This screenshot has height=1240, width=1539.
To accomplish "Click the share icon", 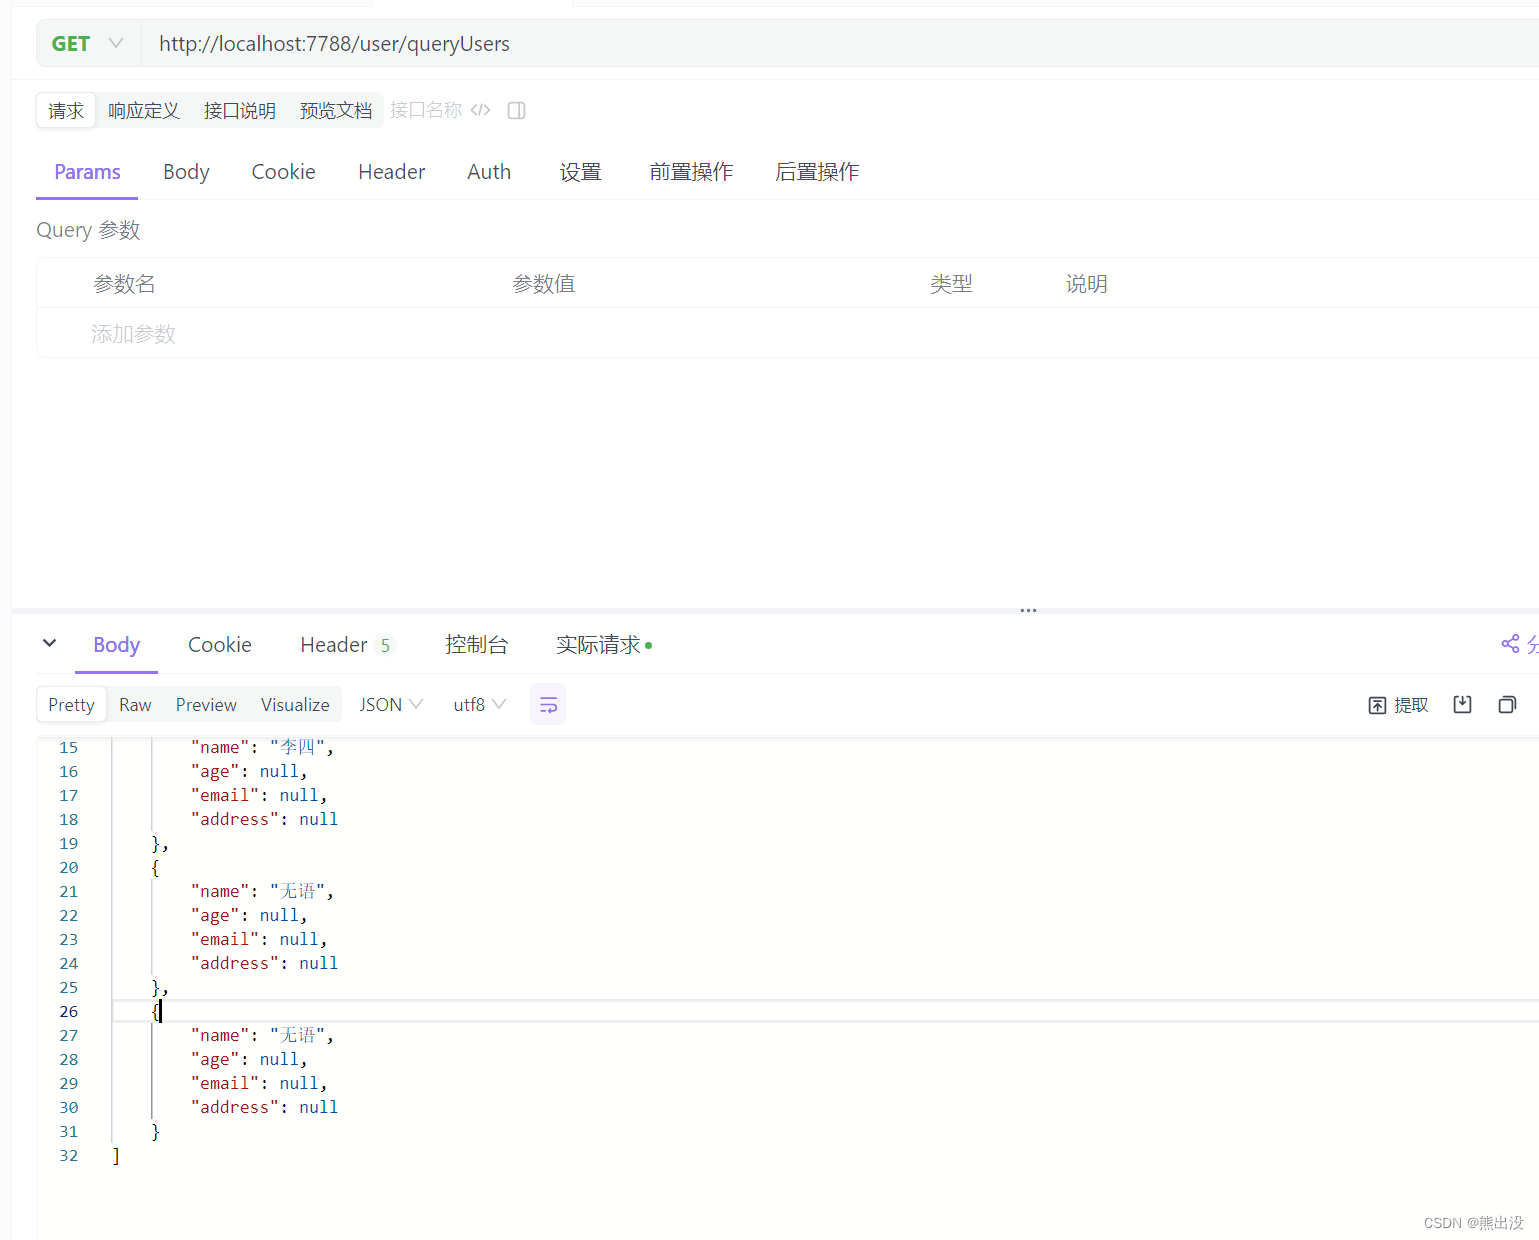I will coord(1510,644).
